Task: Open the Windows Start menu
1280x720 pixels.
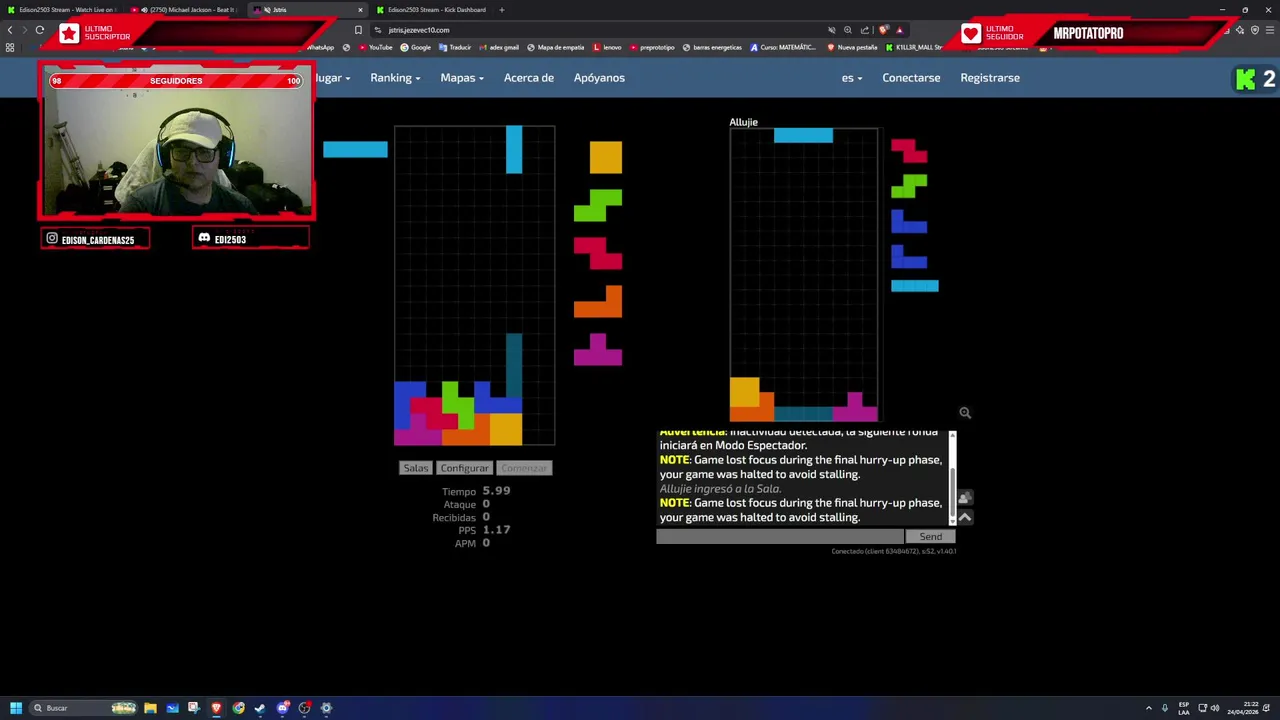Action: pos(15,708)
